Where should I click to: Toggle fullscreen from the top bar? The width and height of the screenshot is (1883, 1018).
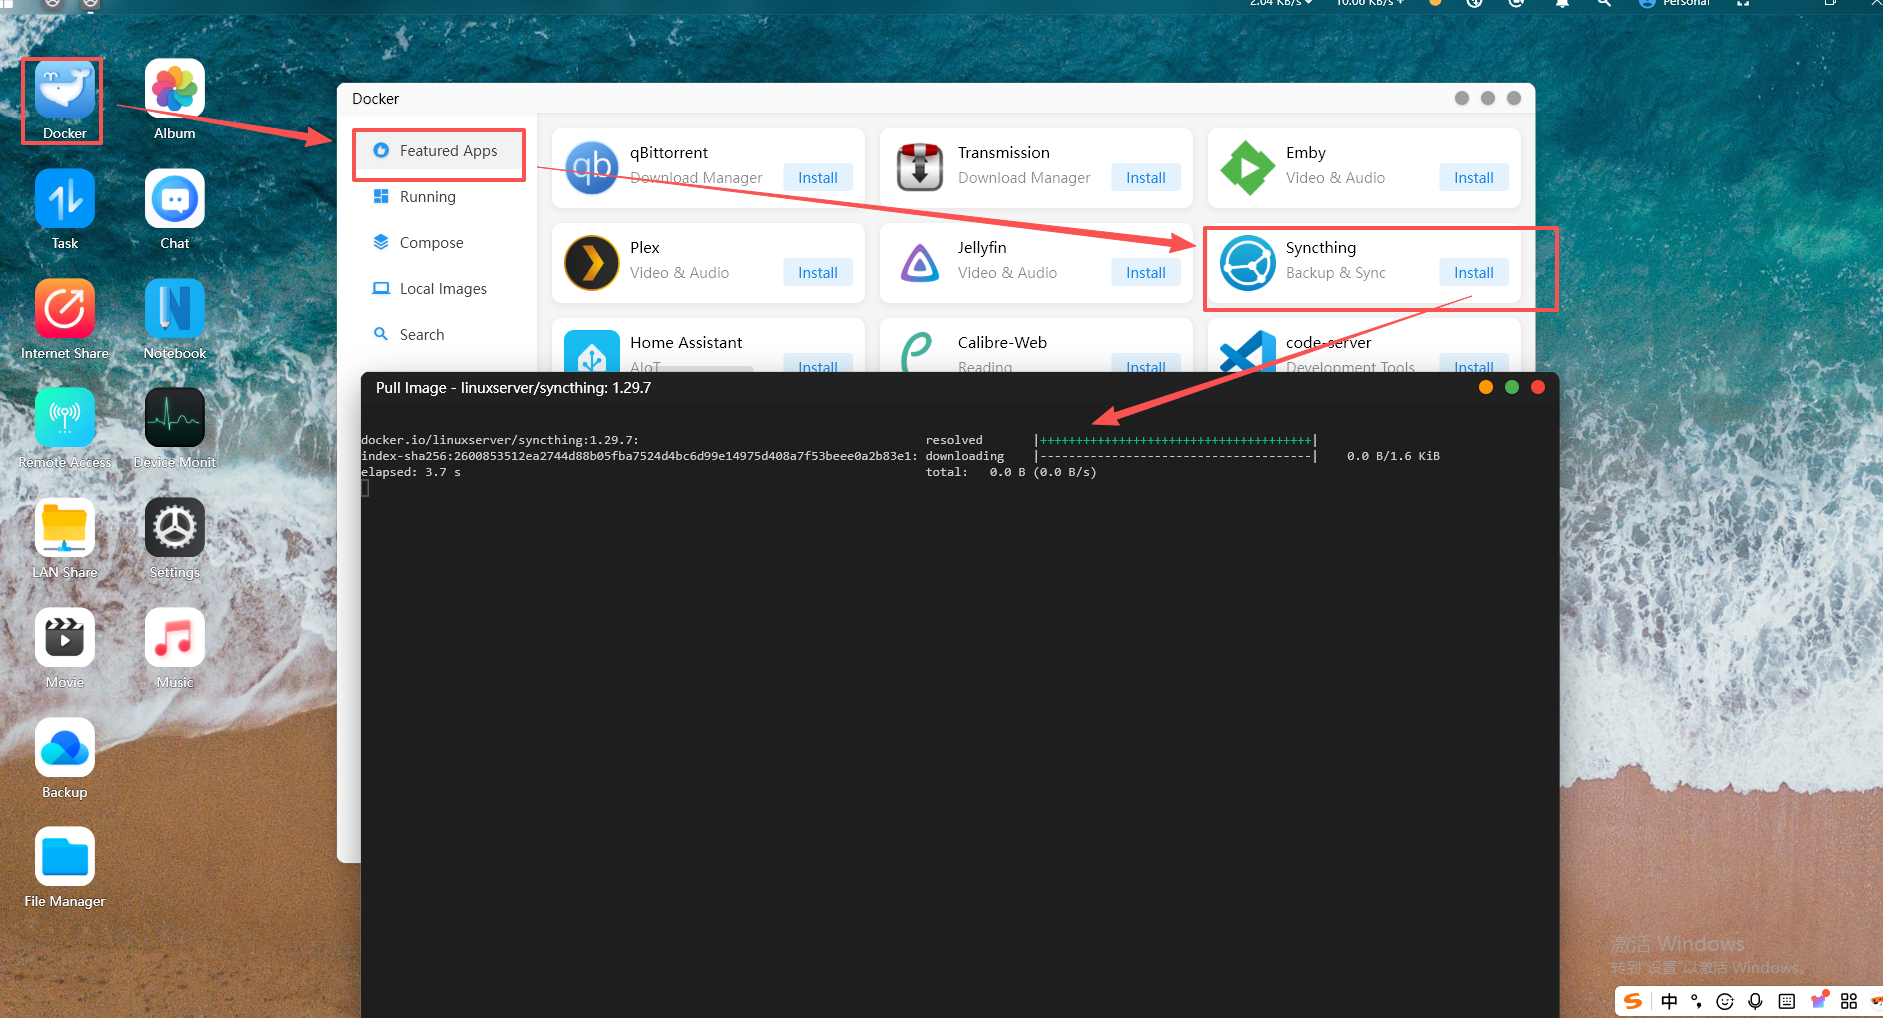[1743, 3]
